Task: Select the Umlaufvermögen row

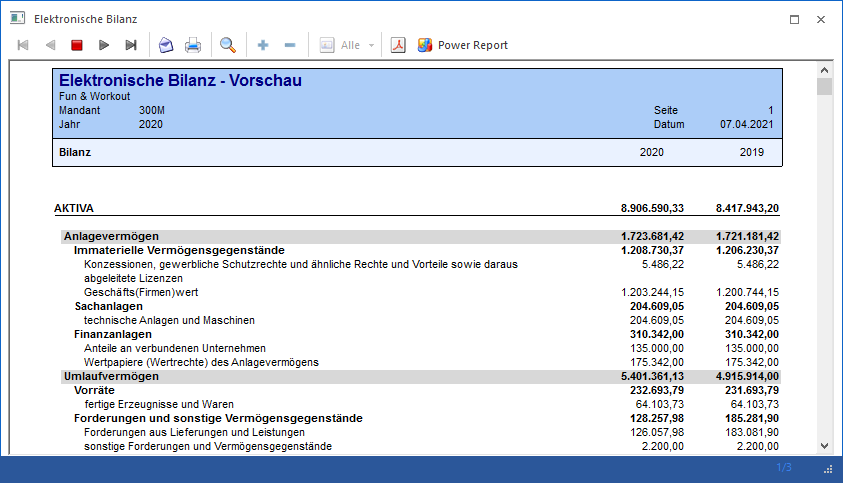Action: pos(421,376)
